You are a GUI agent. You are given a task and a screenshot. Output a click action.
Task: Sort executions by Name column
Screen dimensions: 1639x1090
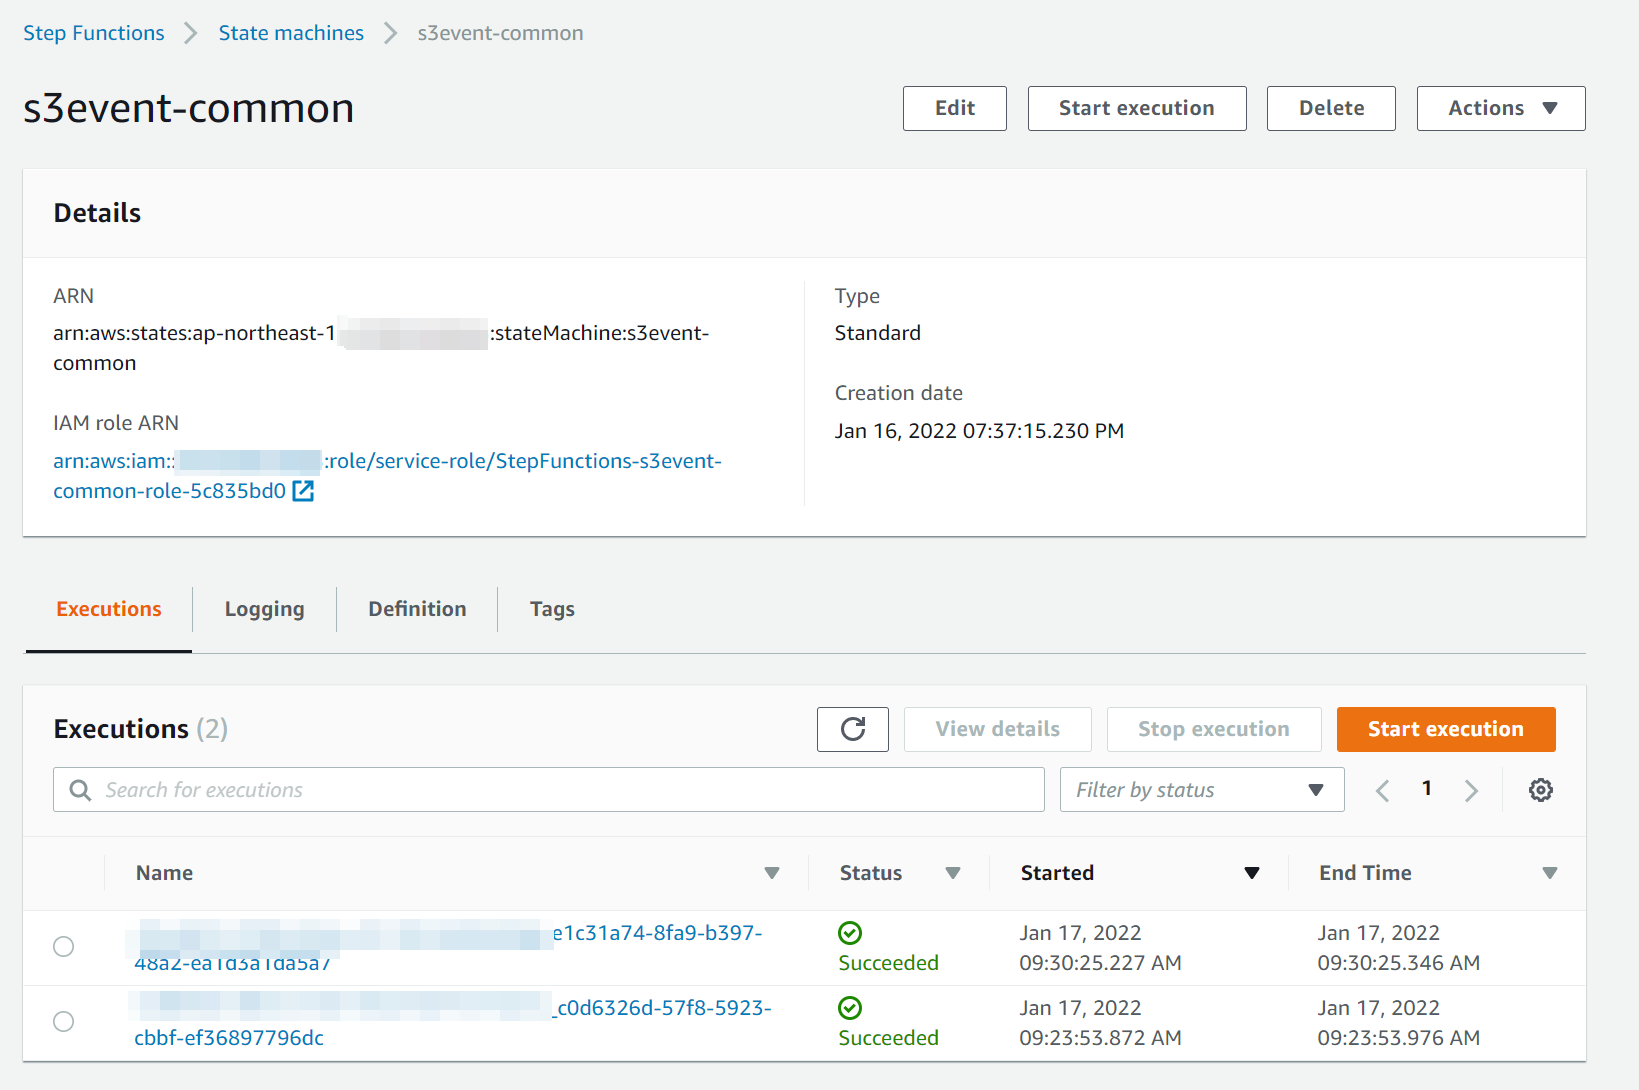[772, 872]
